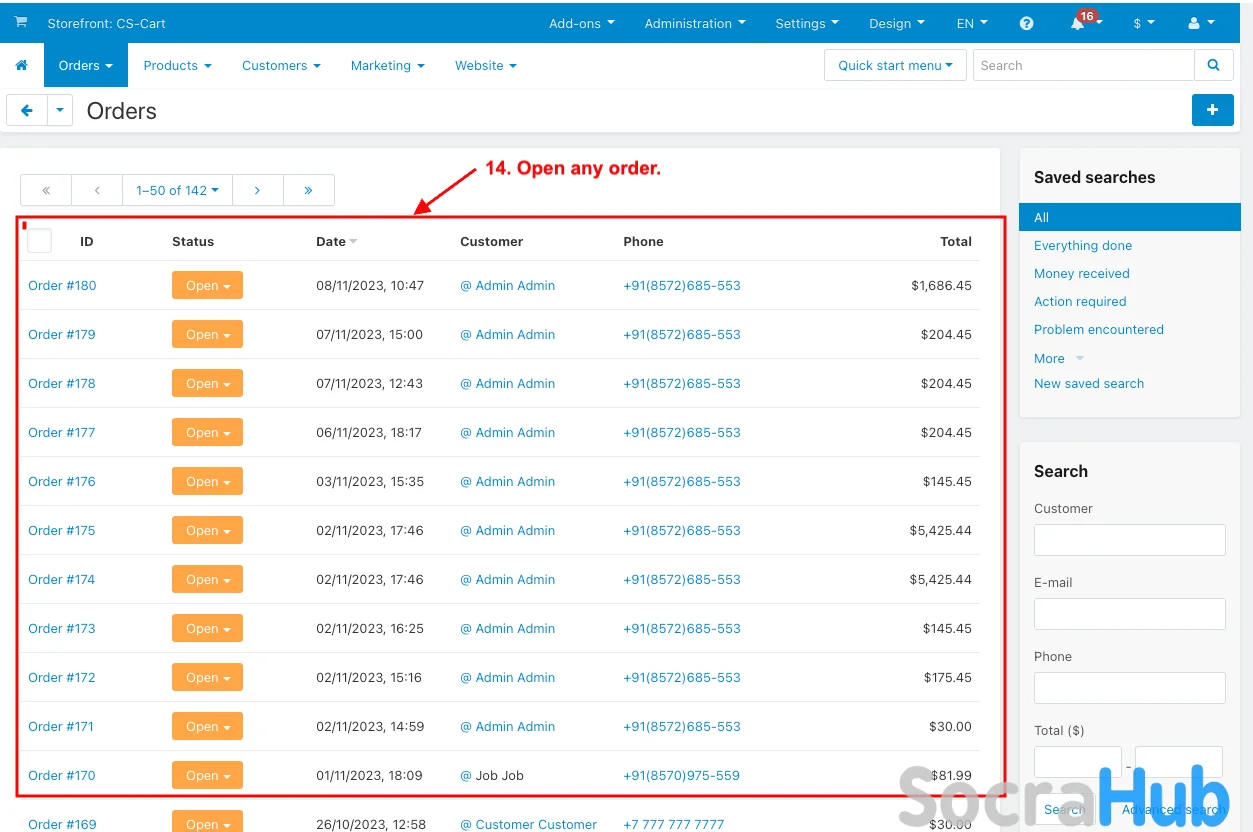Jump to last page of orders
The height and width of the screenshot is (832, 1253).
(x=308, y=190)
